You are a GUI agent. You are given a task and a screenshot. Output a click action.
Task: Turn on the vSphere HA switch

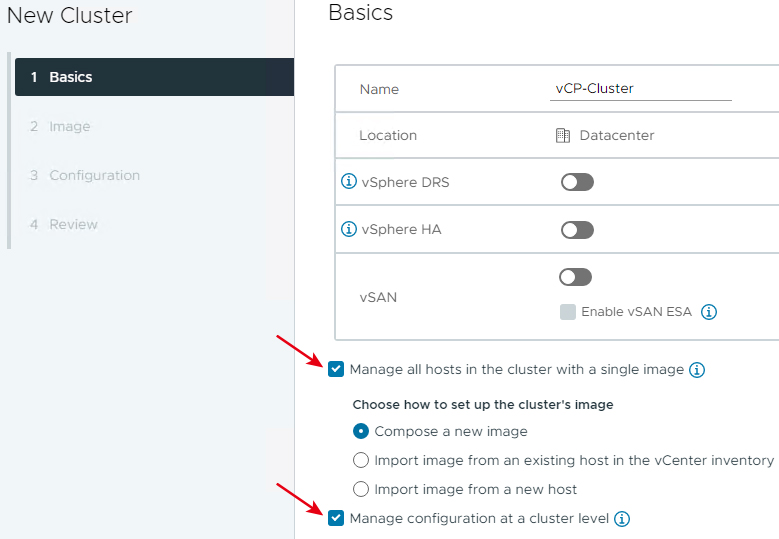pos(577,230)
